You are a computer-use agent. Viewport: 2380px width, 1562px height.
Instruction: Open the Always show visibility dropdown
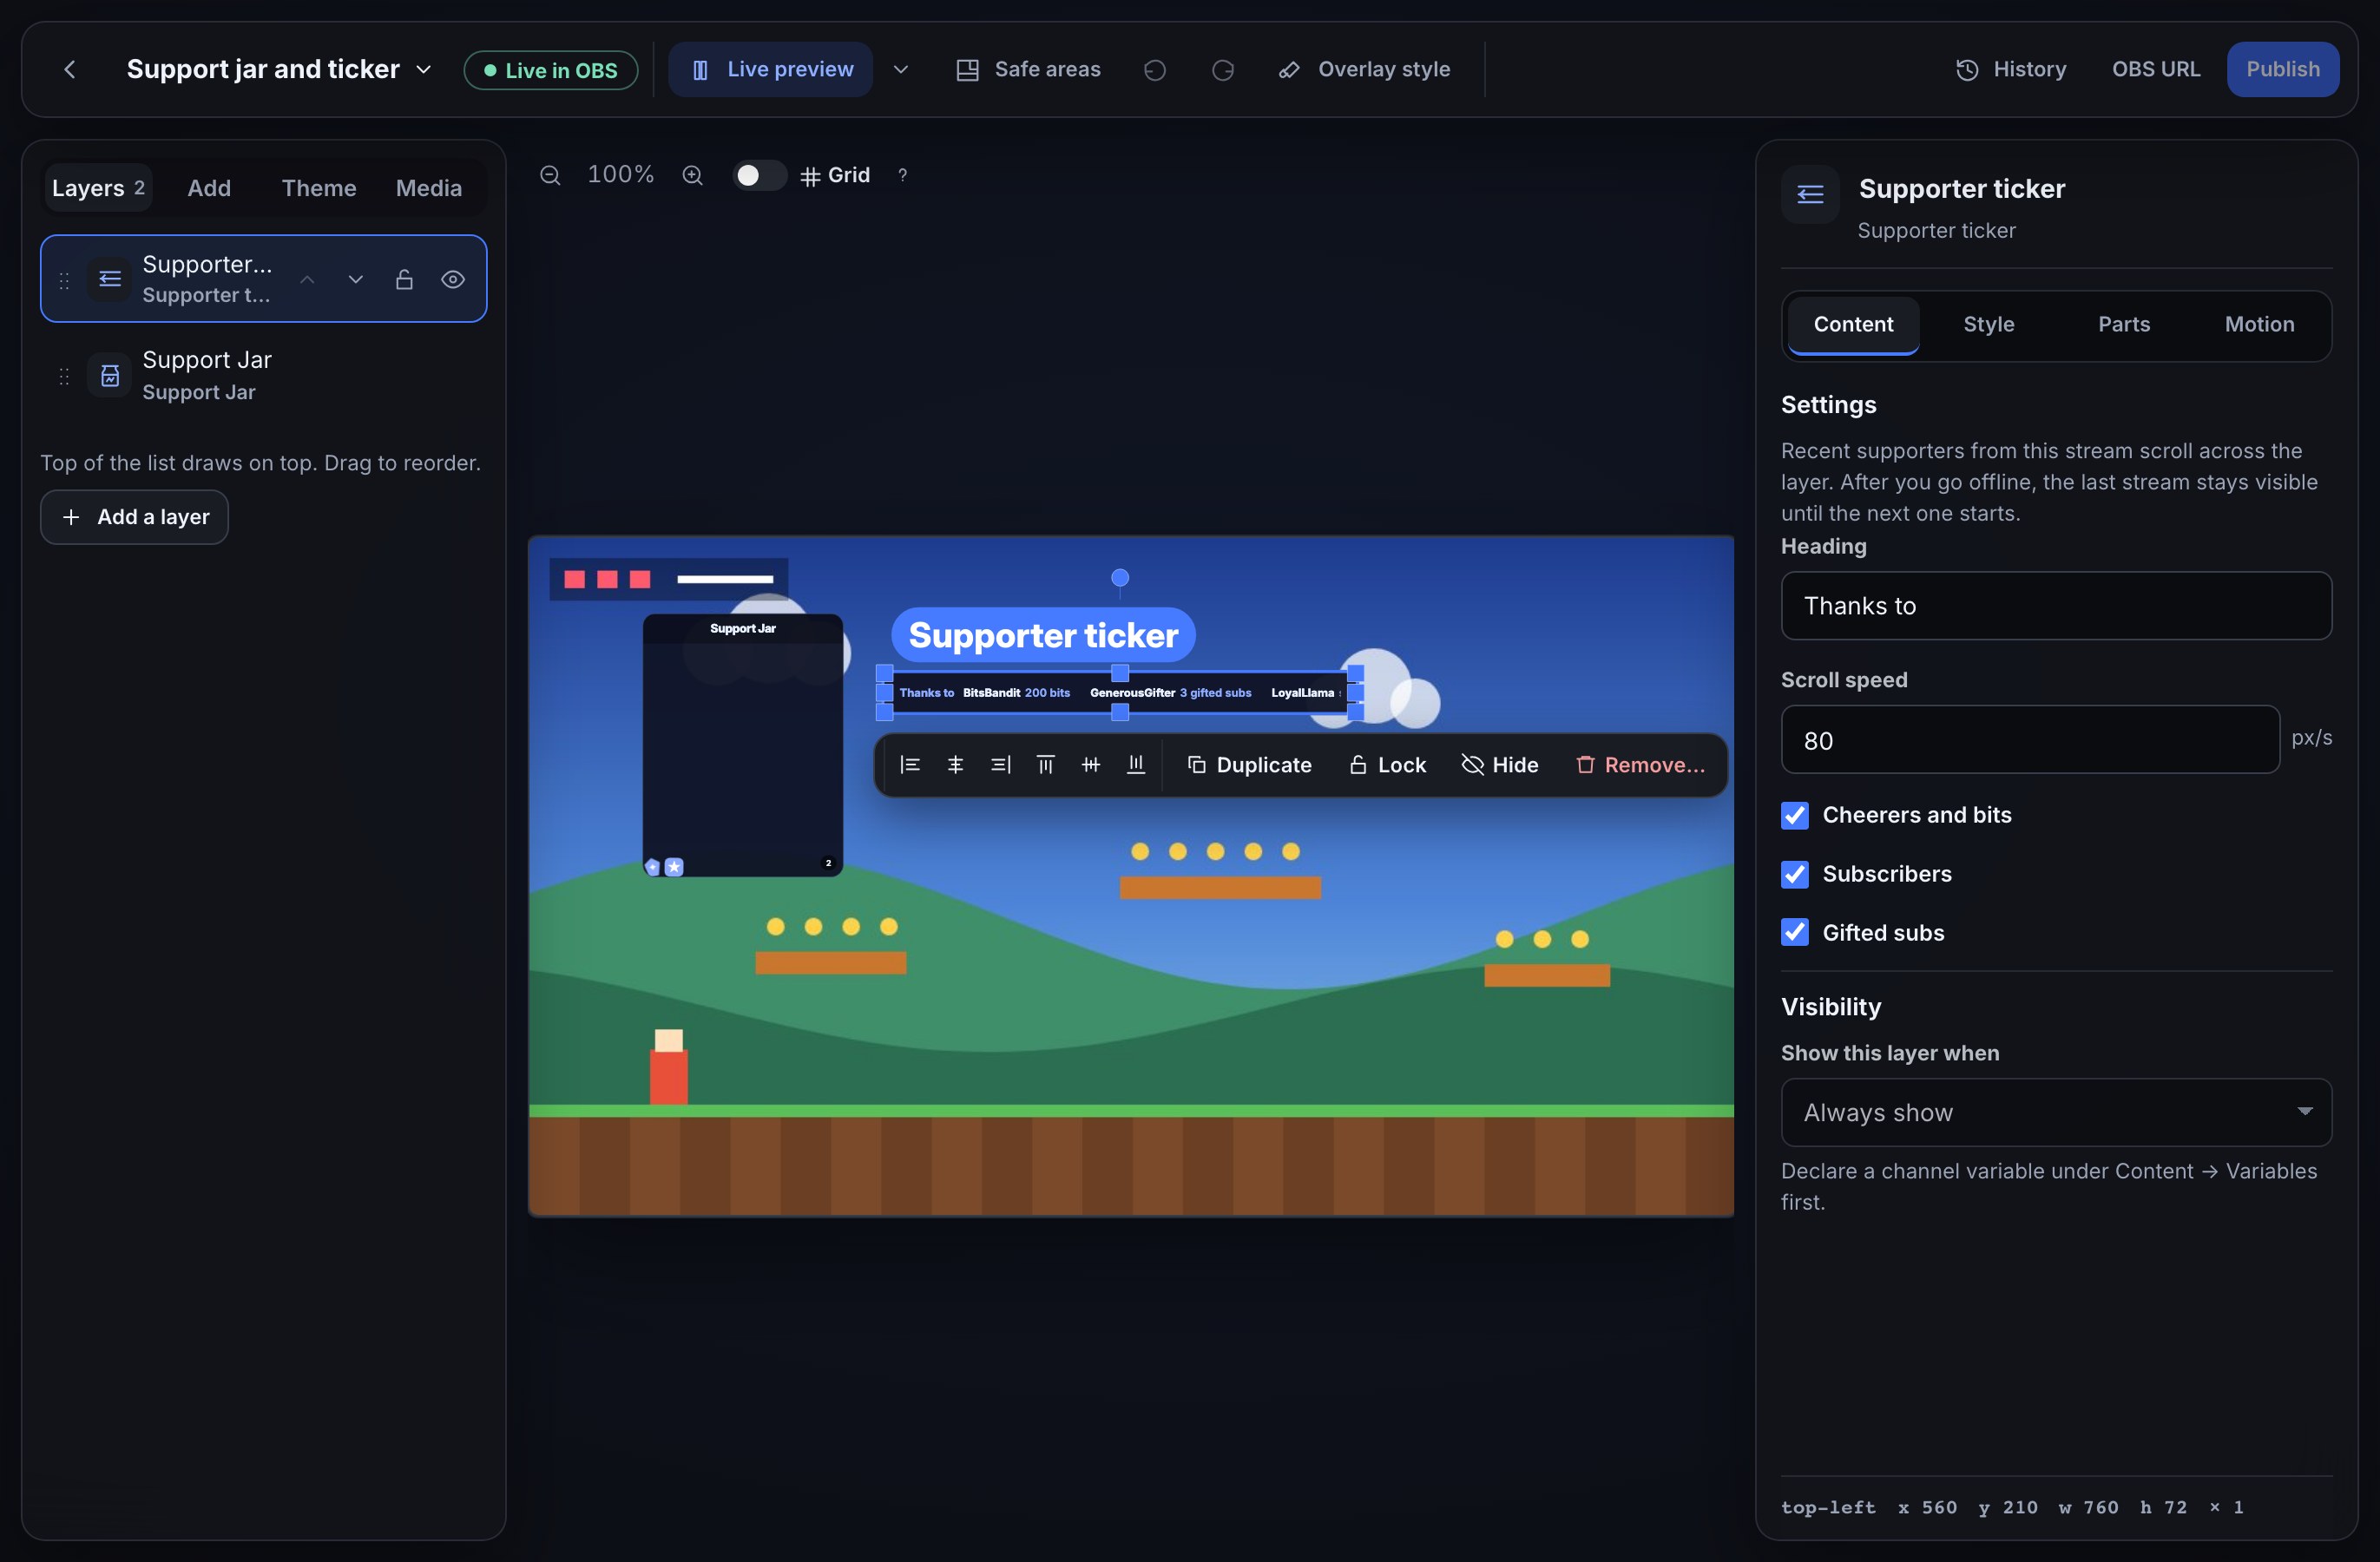click(x=2056, y=1112)
